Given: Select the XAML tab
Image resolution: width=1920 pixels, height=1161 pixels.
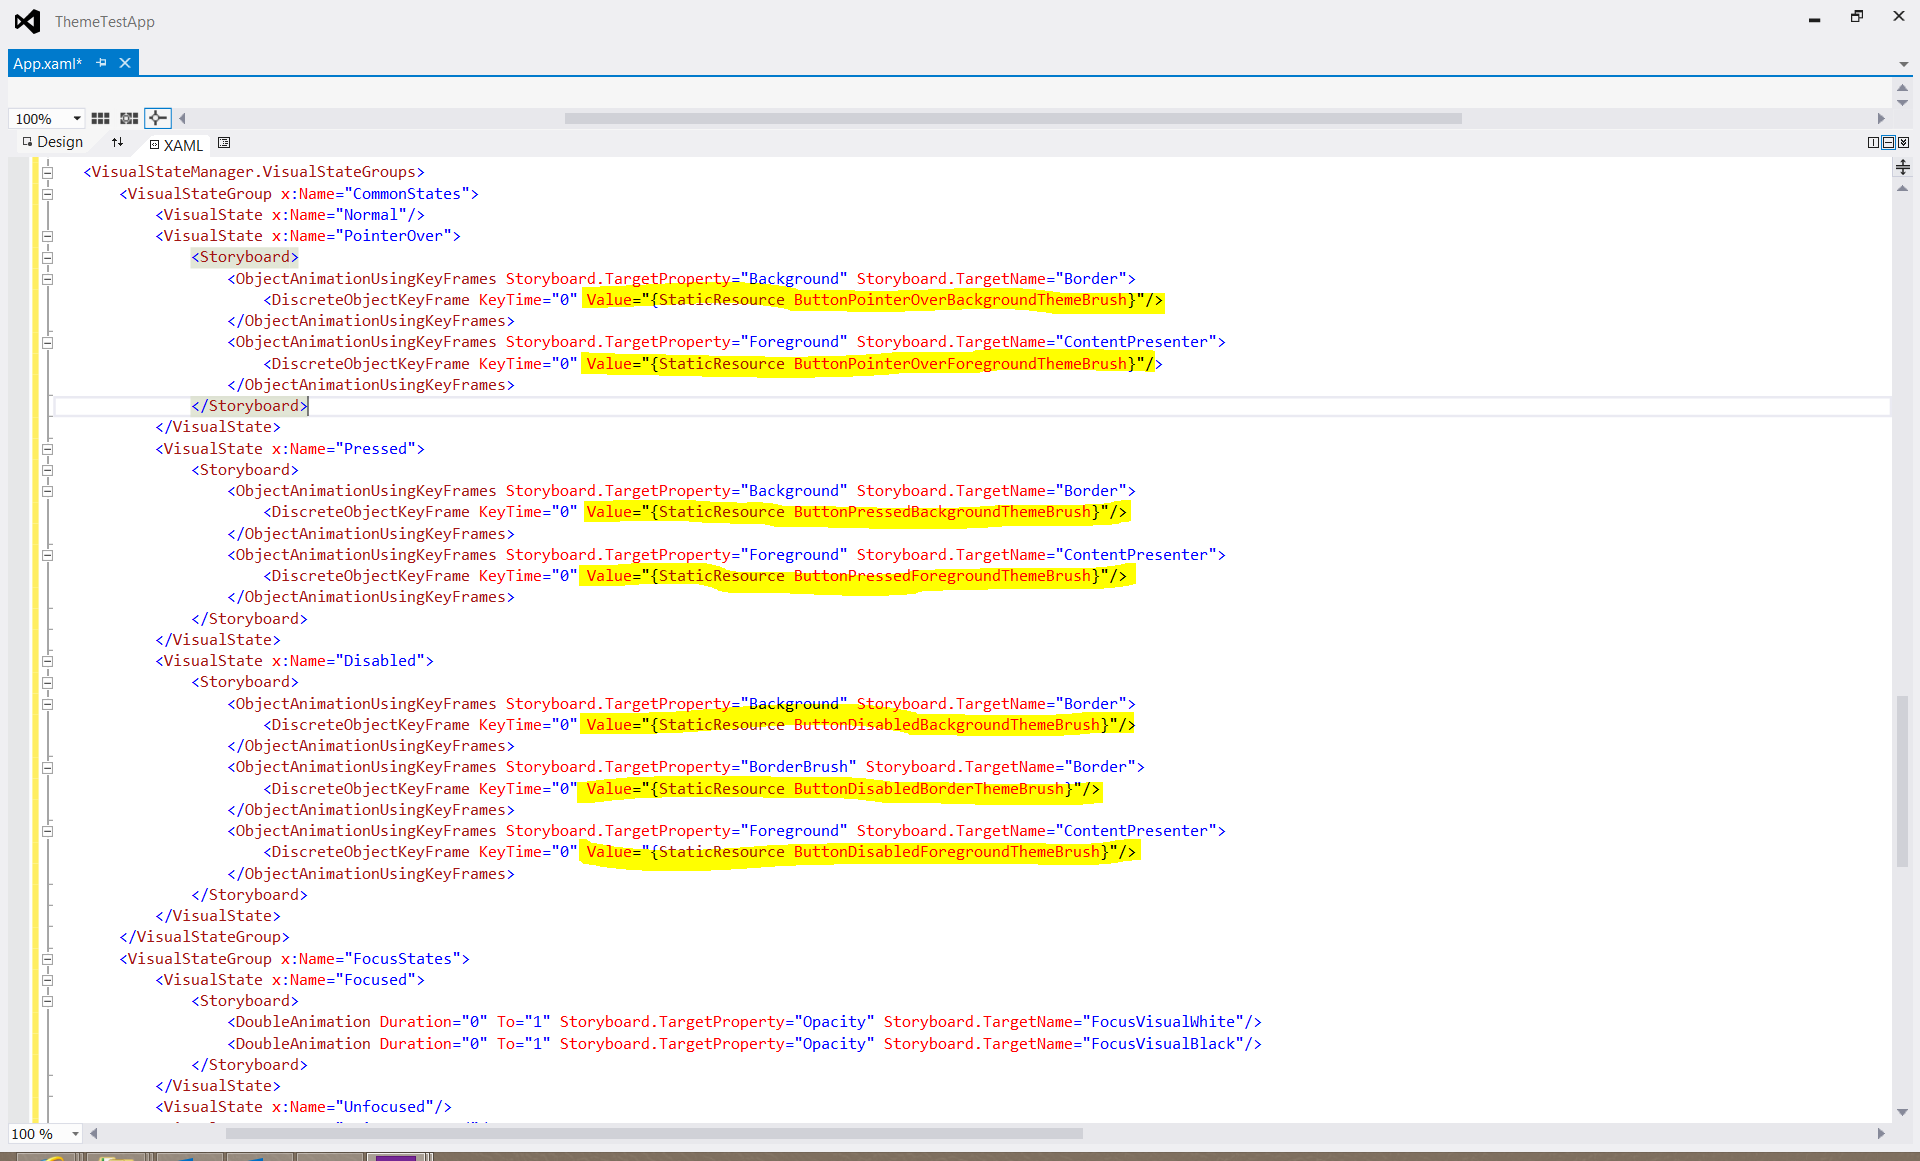Looking at the screenshot, I should 183,145.
